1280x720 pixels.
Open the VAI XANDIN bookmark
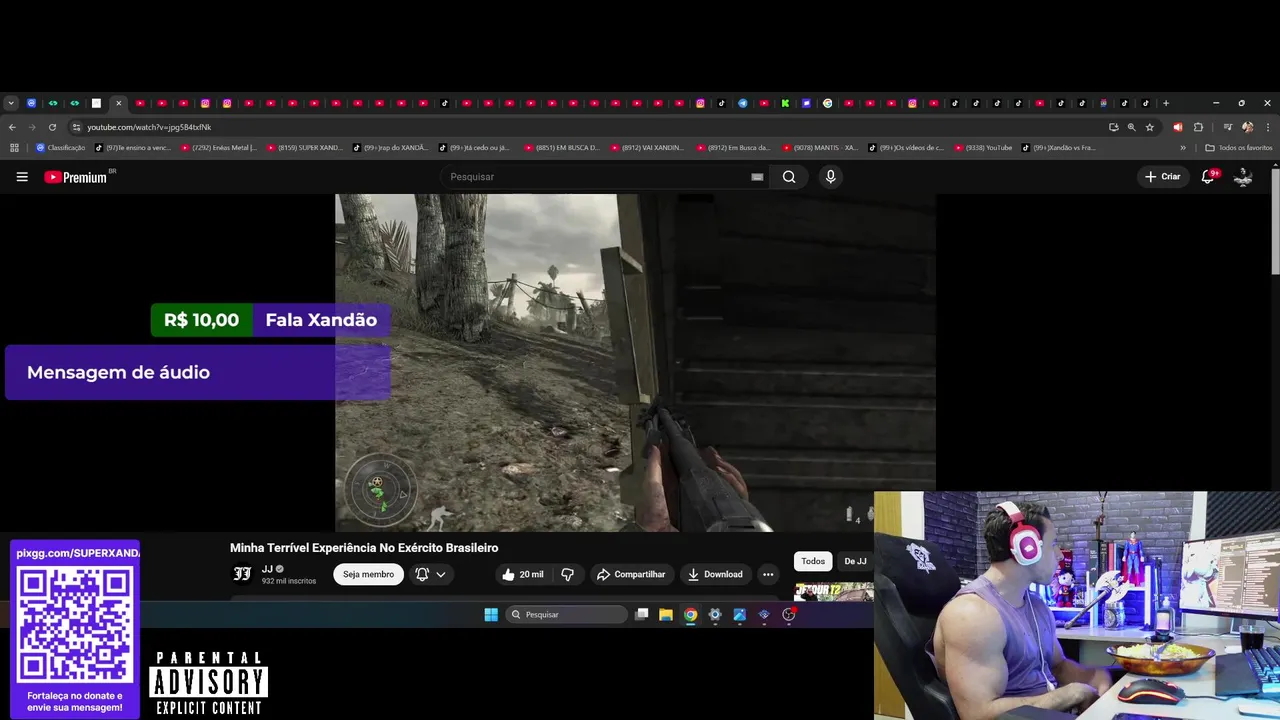(648, 148)
